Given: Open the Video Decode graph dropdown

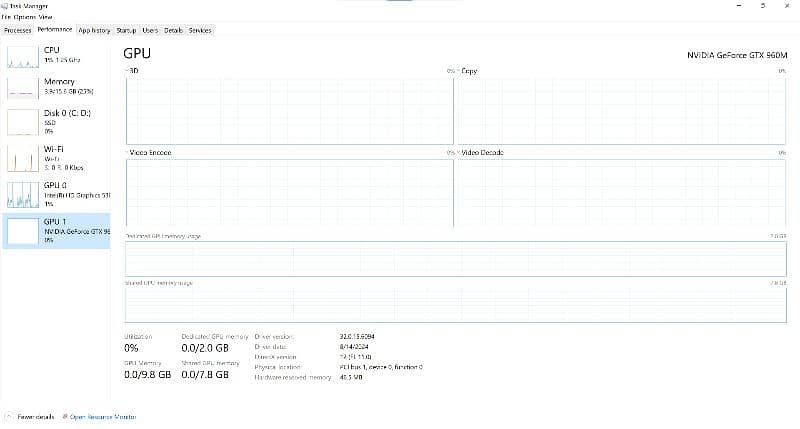Looking at the screenshot, I should click(x=458, y=153).
